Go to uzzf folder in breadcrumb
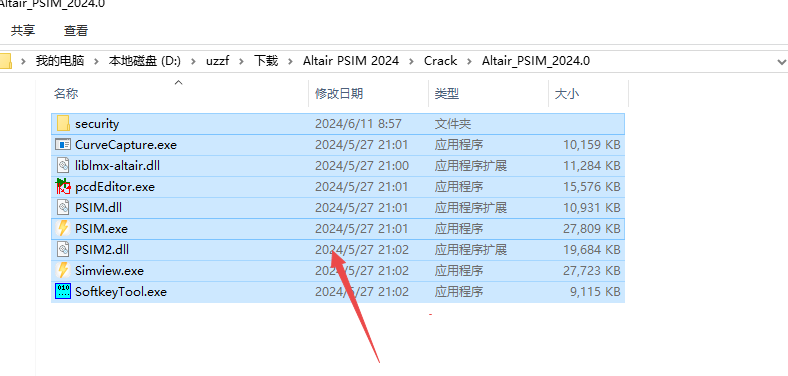 pos(217,61)
